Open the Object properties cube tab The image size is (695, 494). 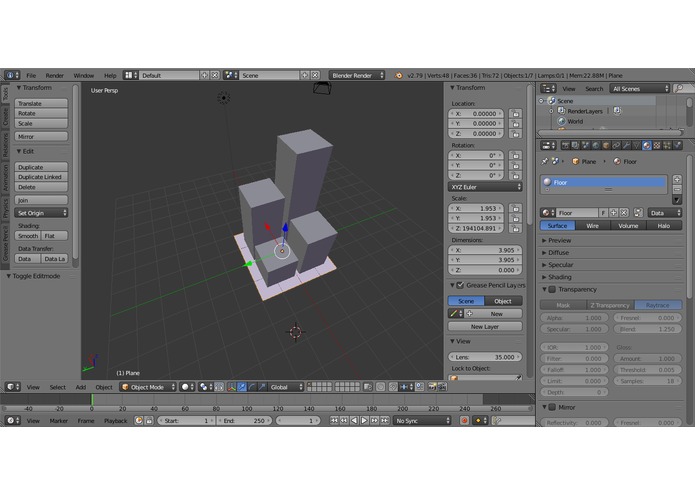click(x=606, y=145)
